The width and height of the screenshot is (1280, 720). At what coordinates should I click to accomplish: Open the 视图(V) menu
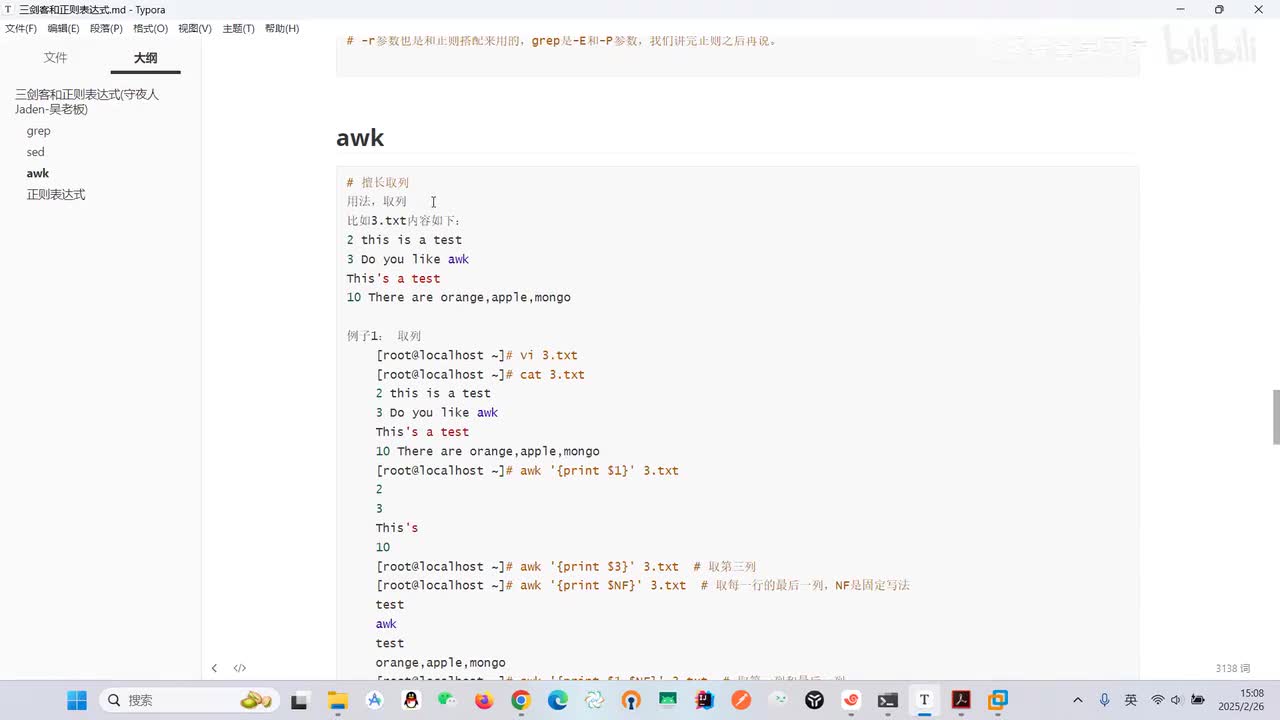click(195, 28)
